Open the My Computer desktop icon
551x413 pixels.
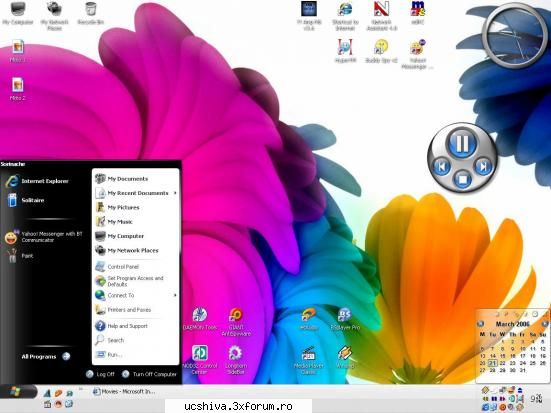coord(18,13)
